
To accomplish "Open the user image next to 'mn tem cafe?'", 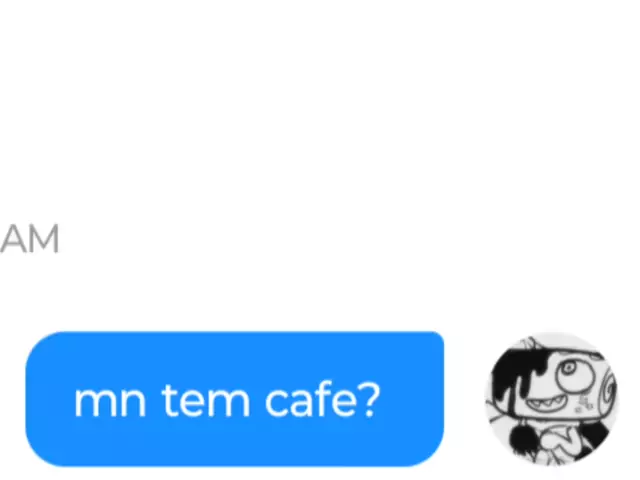I will pyautogui.click(x=553, y=399).
